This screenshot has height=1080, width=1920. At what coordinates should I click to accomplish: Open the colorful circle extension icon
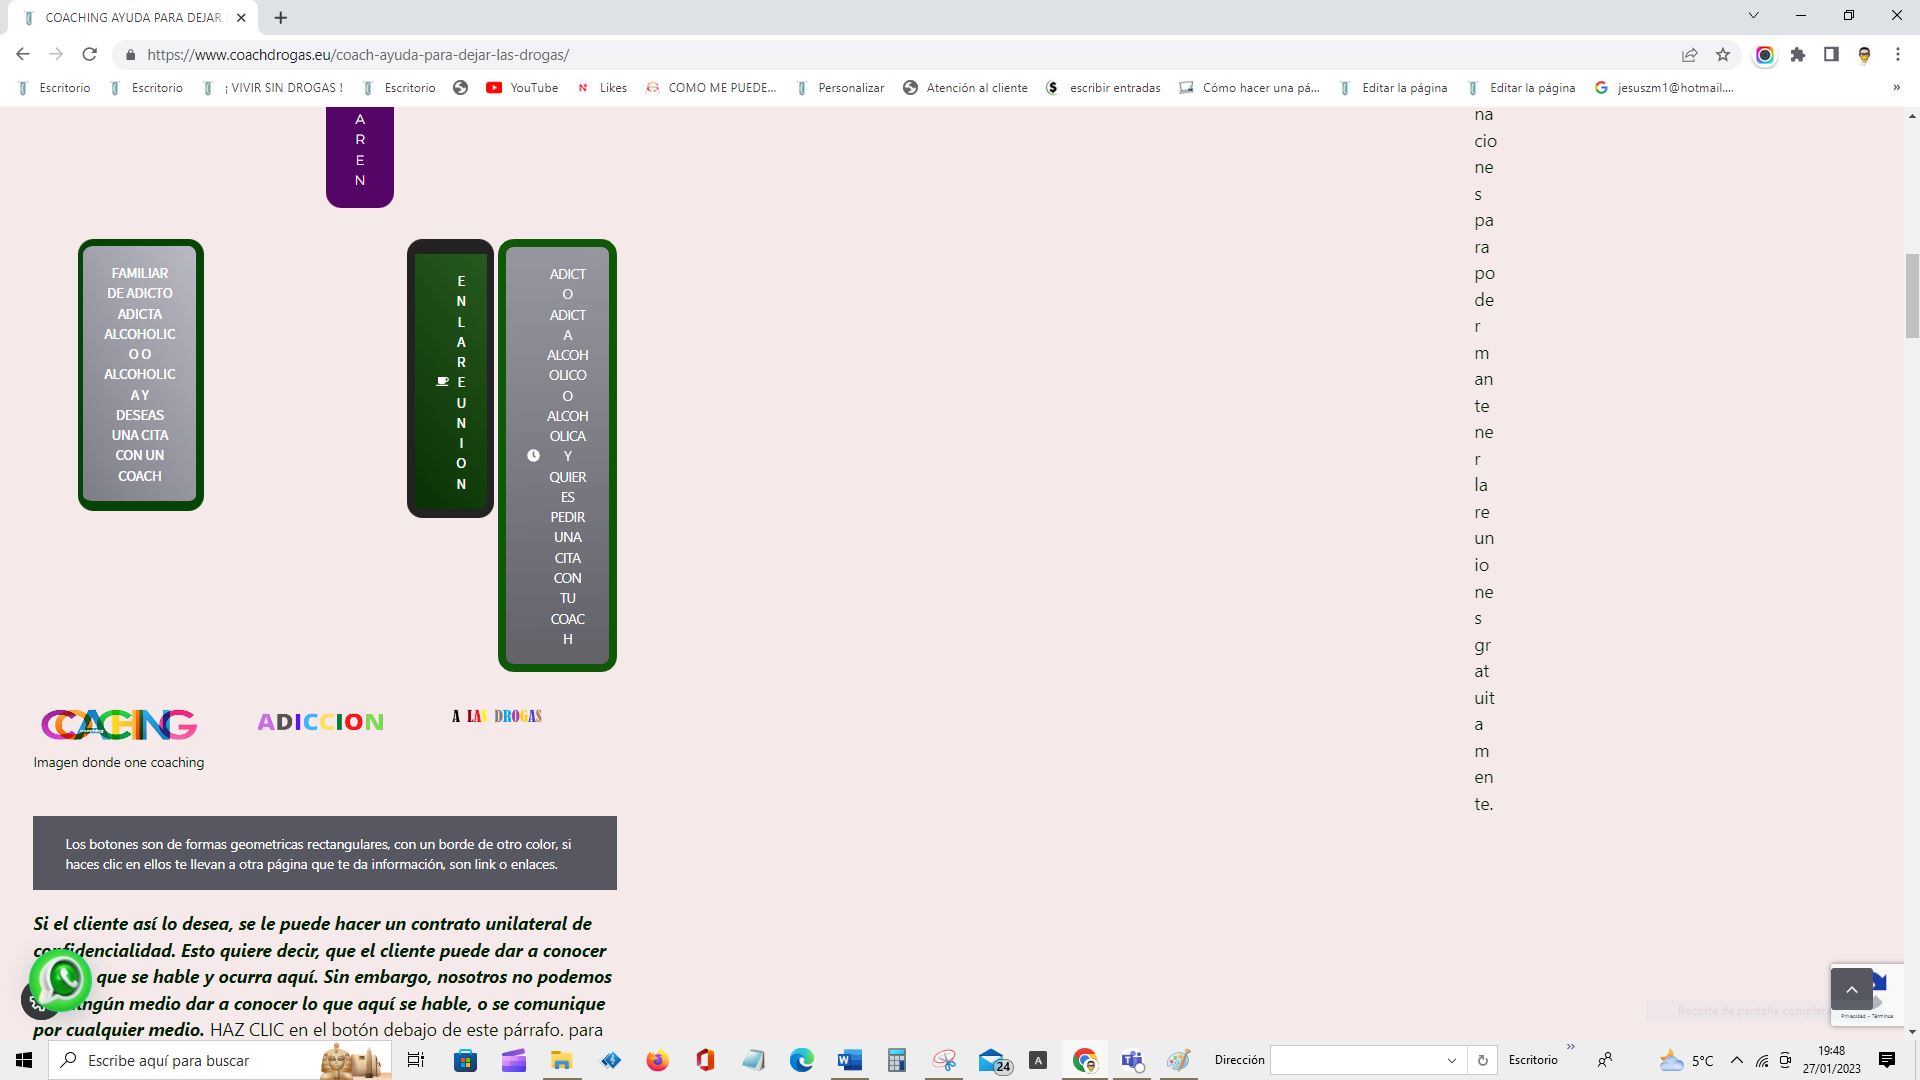click(1765, 55)
